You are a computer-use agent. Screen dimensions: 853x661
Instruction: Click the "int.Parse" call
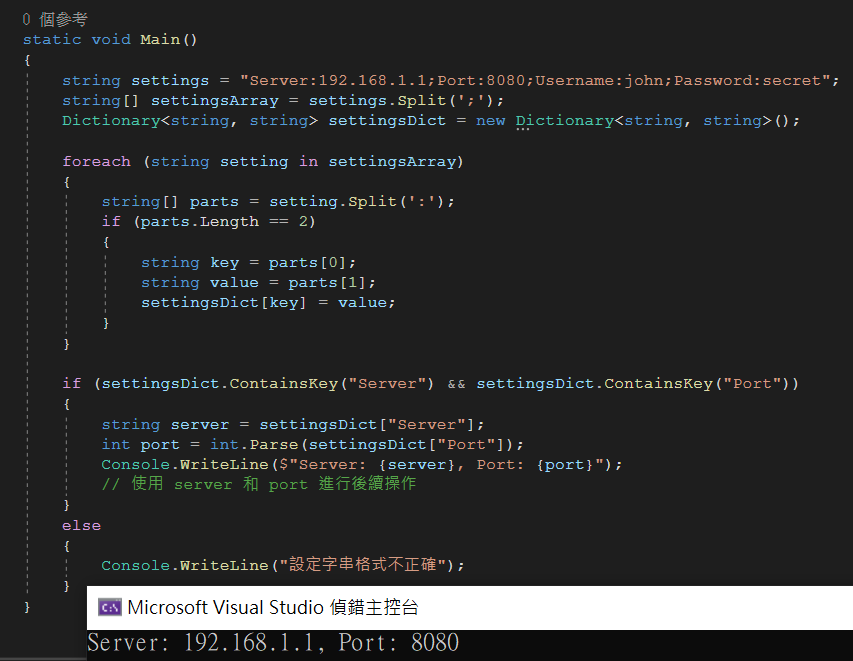pos(254,445)
